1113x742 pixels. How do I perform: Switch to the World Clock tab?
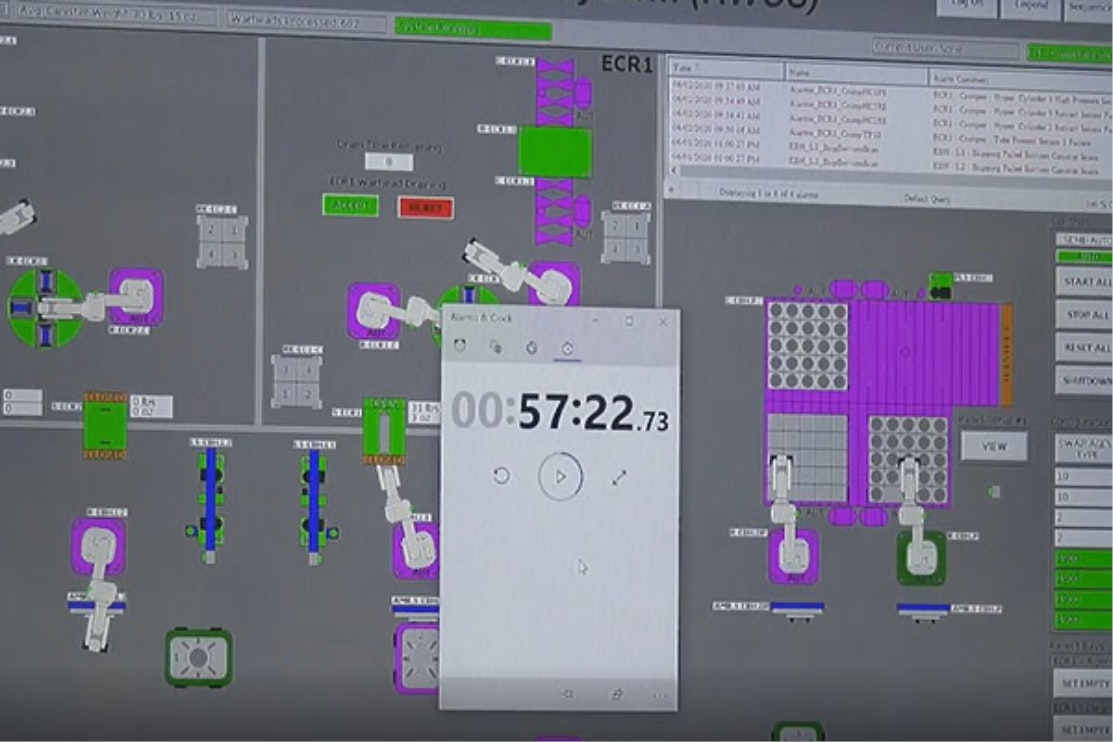click(x=495, y=347)
